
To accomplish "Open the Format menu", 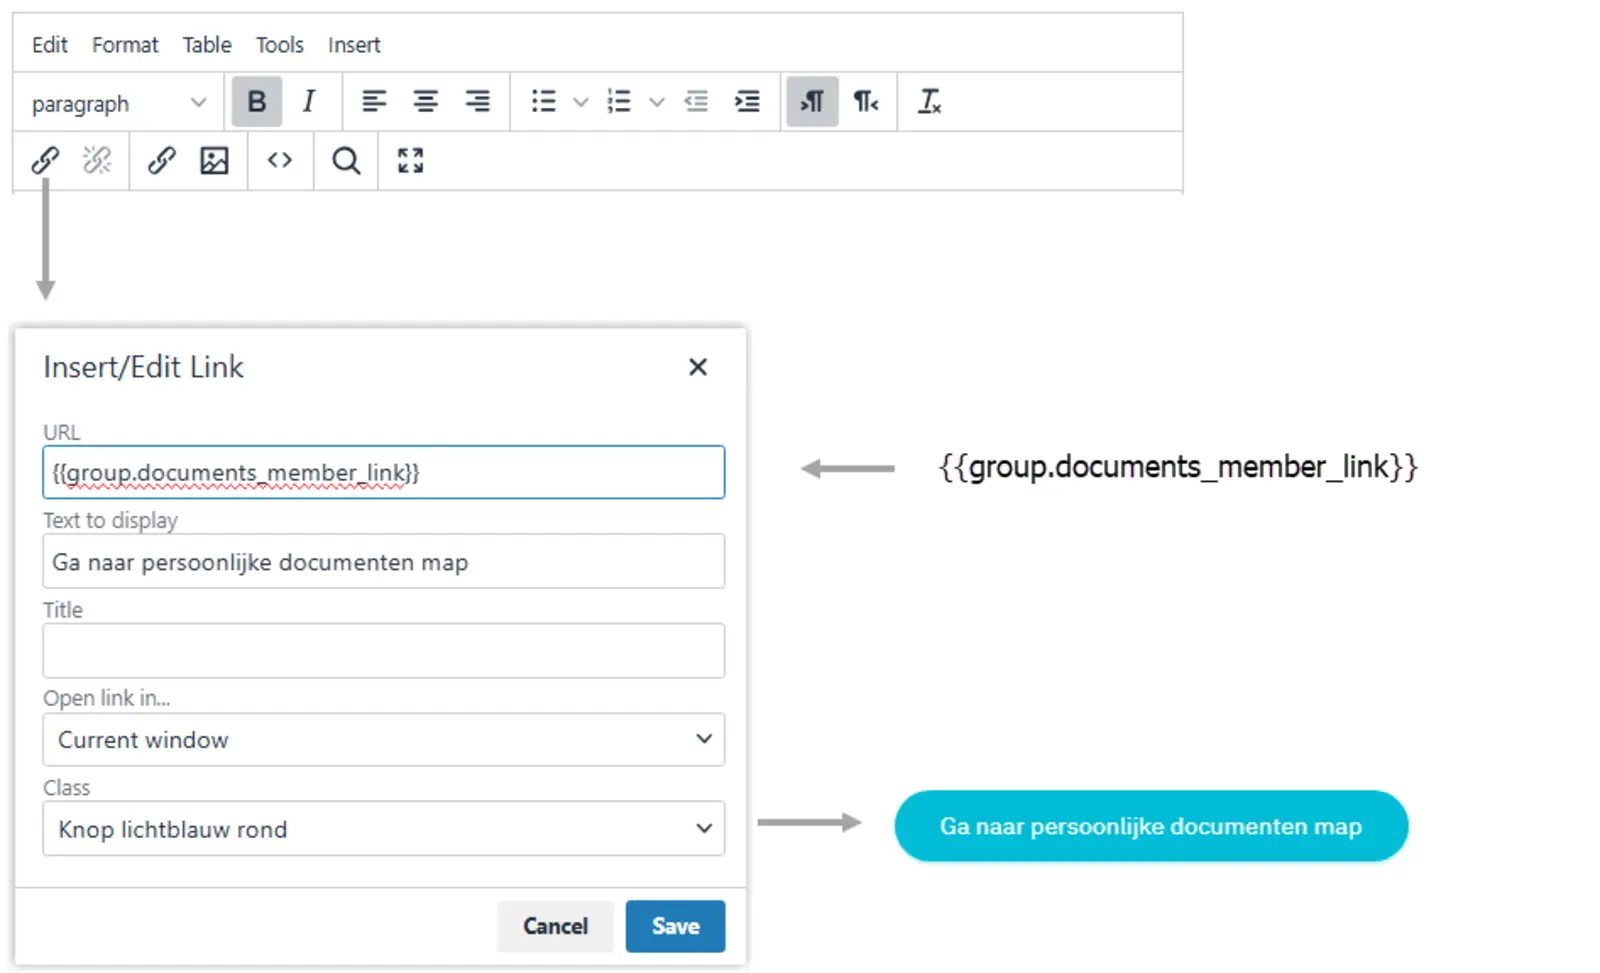I will pyautogui.click(x=125, y=45).
